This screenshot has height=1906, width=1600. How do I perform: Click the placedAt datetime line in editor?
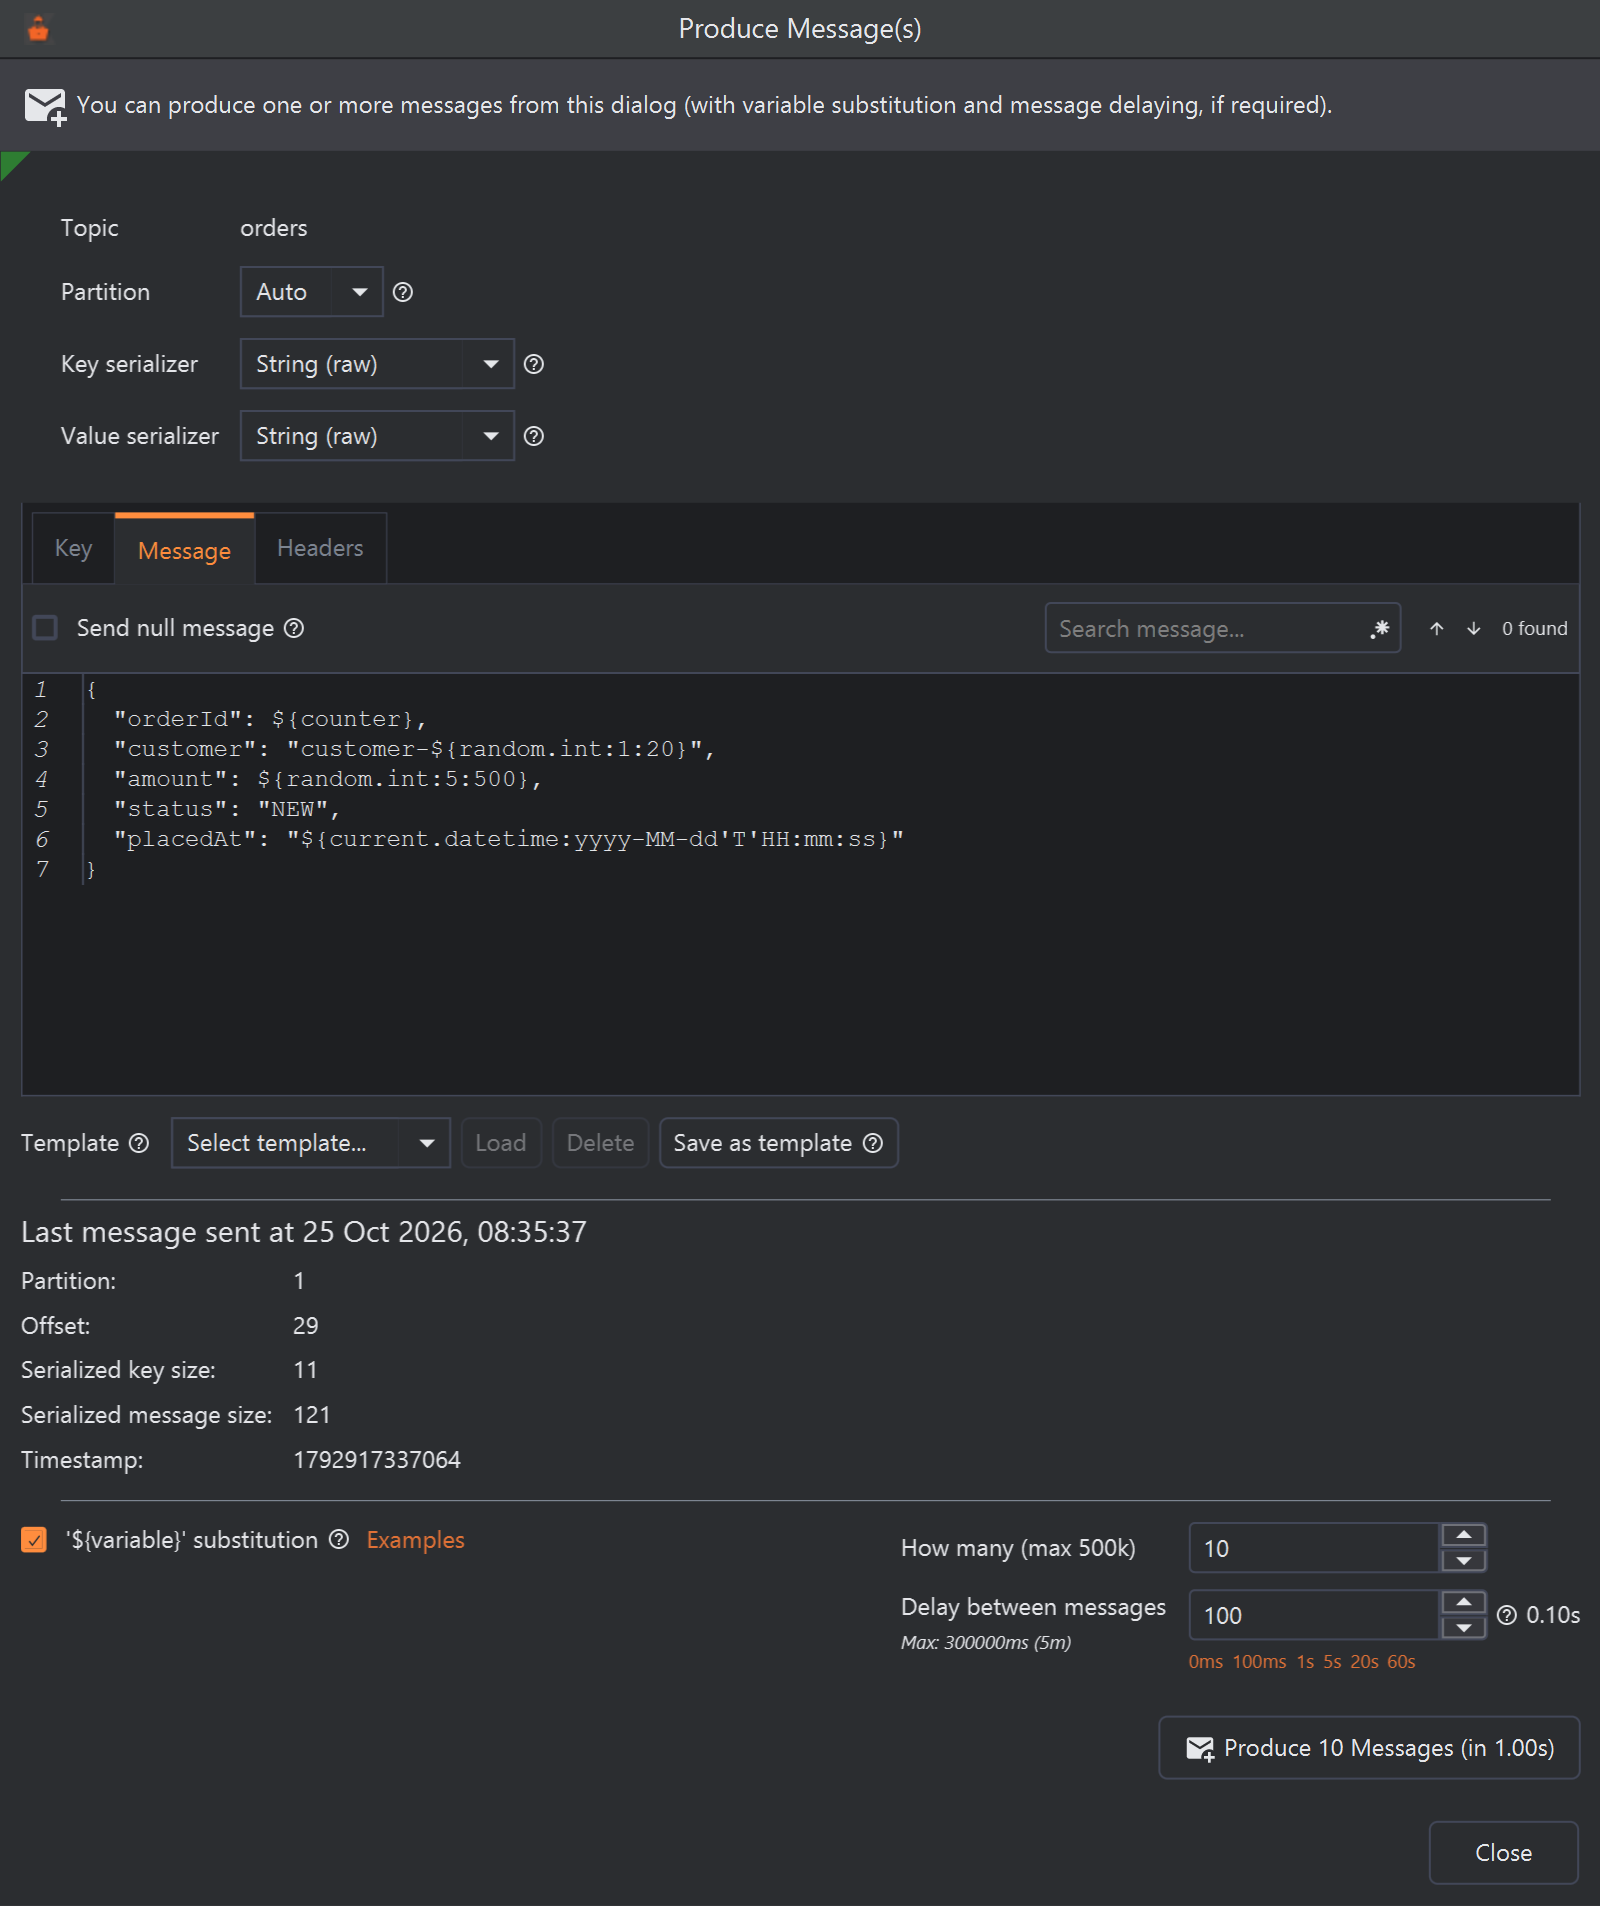508,839
